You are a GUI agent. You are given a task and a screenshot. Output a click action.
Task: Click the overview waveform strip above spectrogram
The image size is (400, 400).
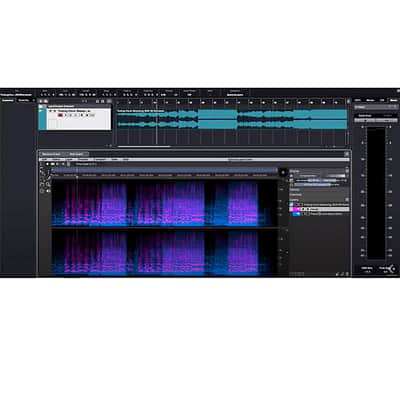point(164,170)
